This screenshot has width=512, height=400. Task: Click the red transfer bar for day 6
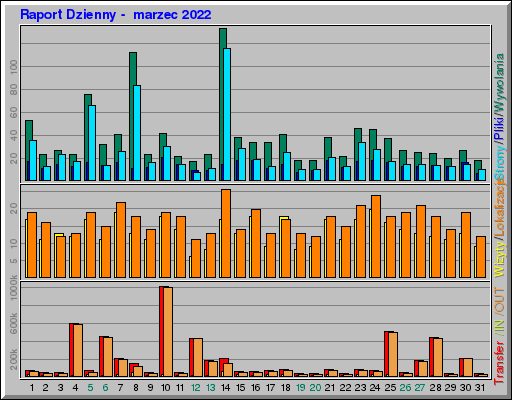tap(101, 356)
